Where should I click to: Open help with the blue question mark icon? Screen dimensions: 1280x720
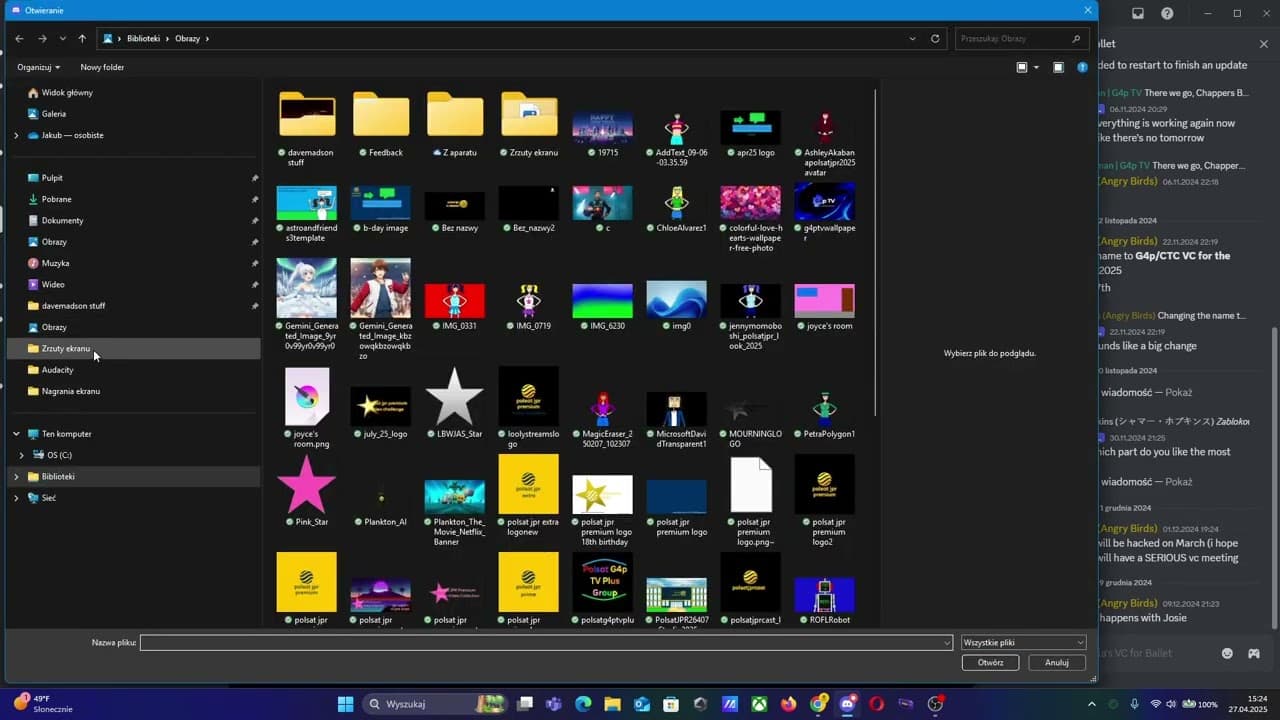(x=1082, y=67)
